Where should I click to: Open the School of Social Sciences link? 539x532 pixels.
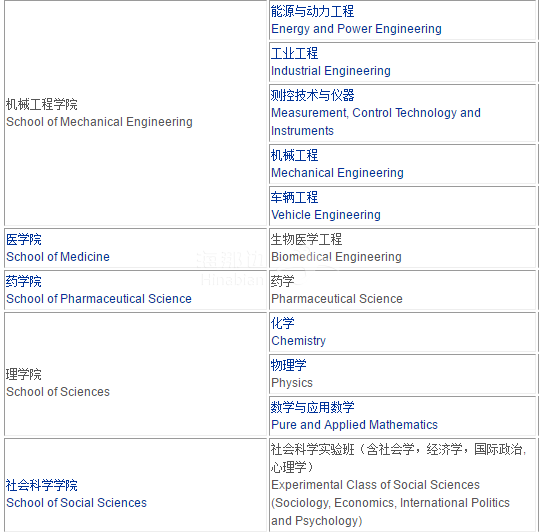pyautogui.click(x=76, y=503)
